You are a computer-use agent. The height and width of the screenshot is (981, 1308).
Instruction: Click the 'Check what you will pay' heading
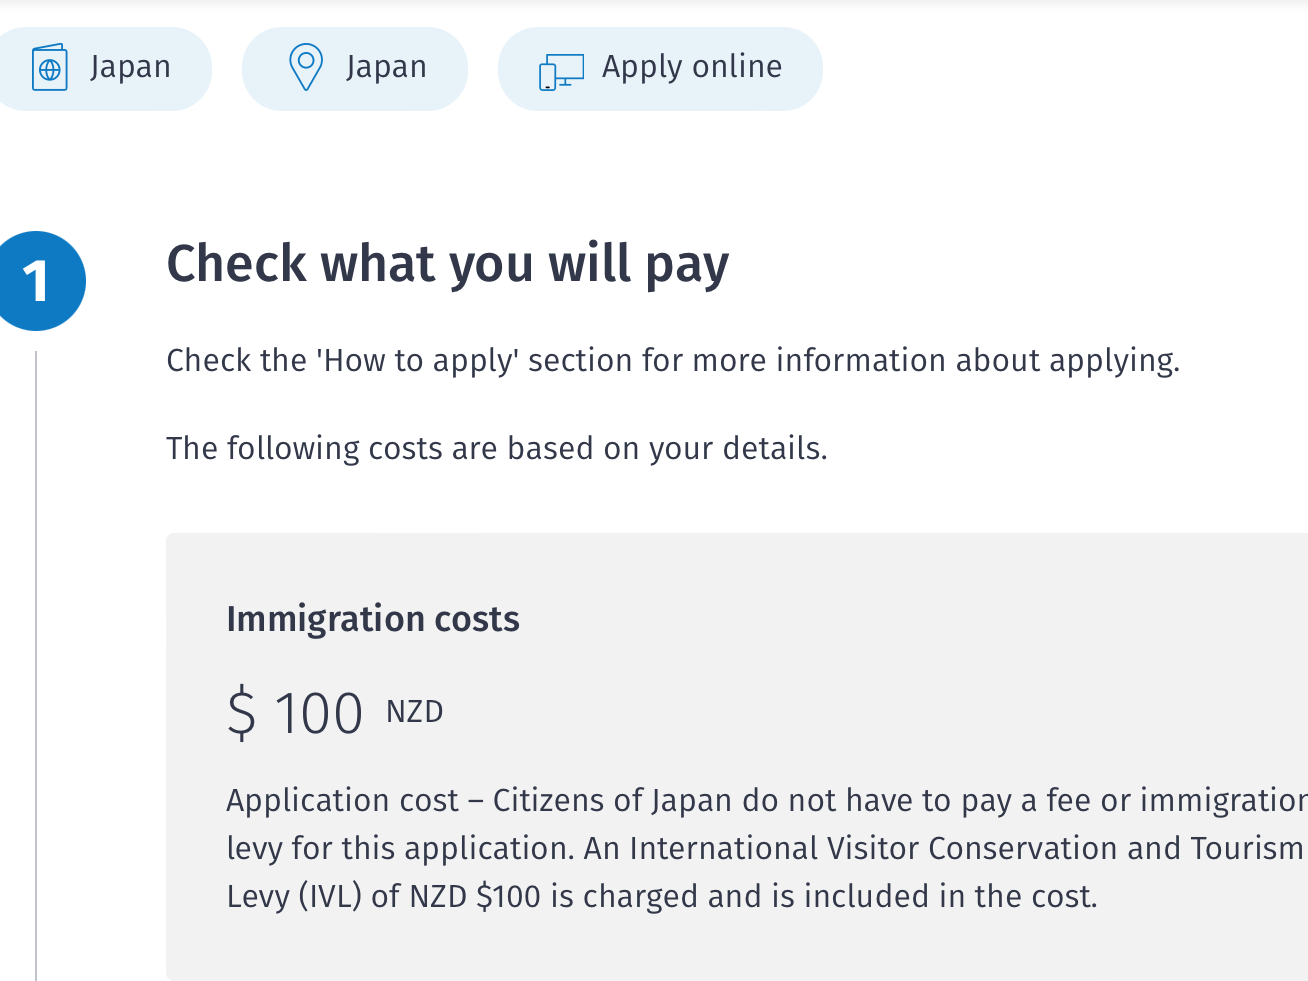coord(447,264)
